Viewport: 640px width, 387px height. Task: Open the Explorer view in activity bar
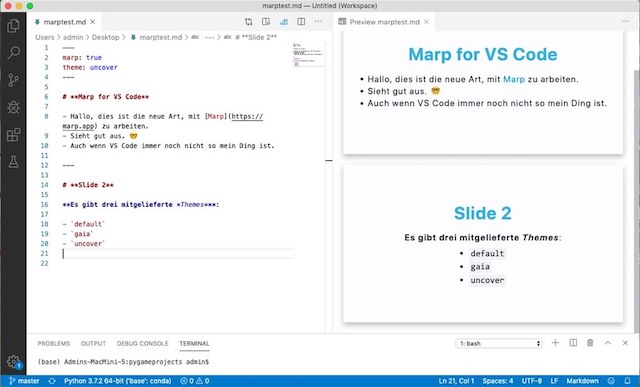point(13,26)
